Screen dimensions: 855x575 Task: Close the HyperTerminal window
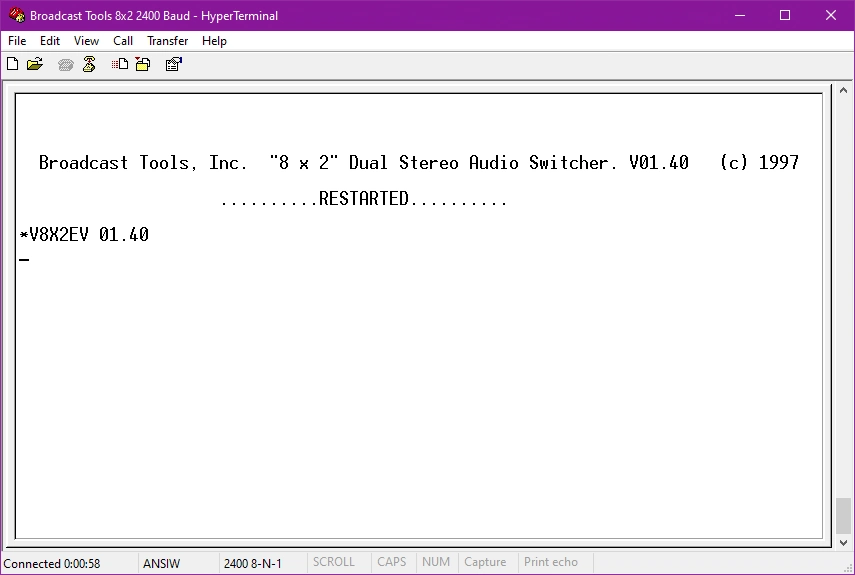830,15
